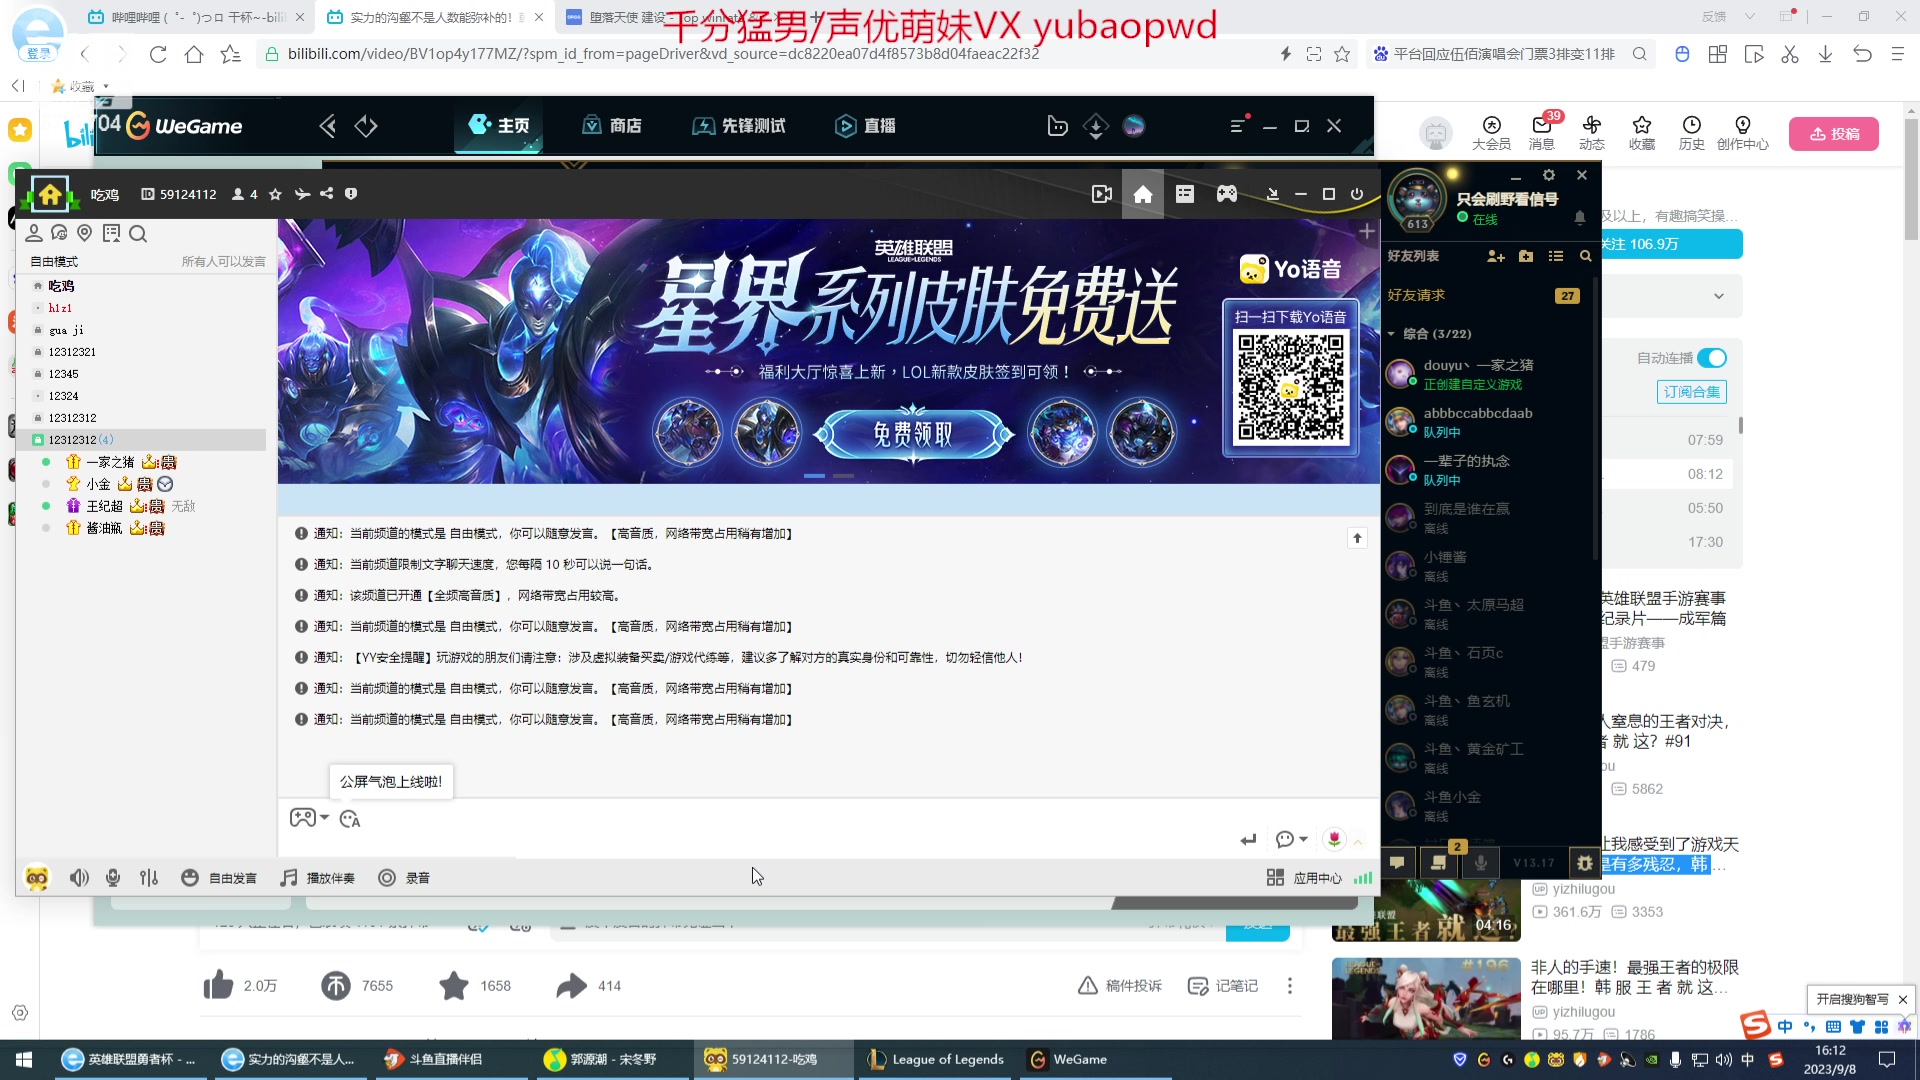This screenshot has height=1080, width=1920.
Task: Click the game controller icon in YY header
Action: (1227, 194)
